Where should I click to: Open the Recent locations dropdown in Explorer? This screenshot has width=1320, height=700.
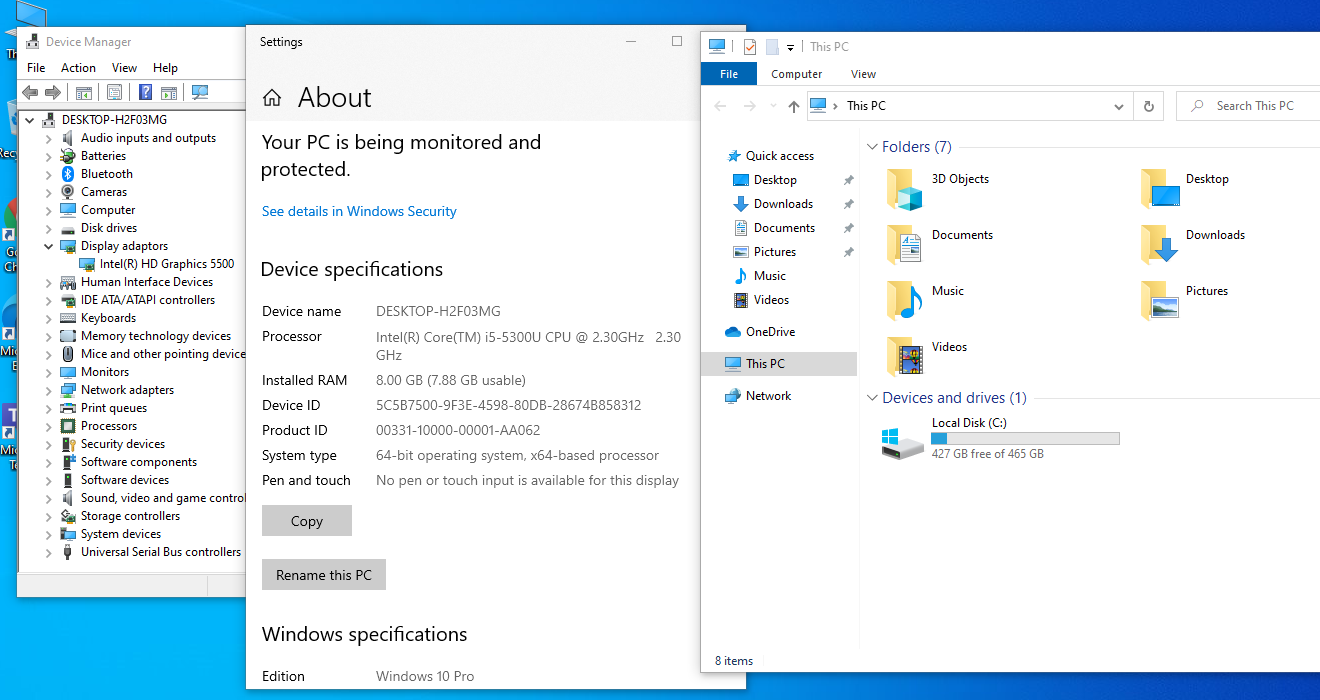773,106
